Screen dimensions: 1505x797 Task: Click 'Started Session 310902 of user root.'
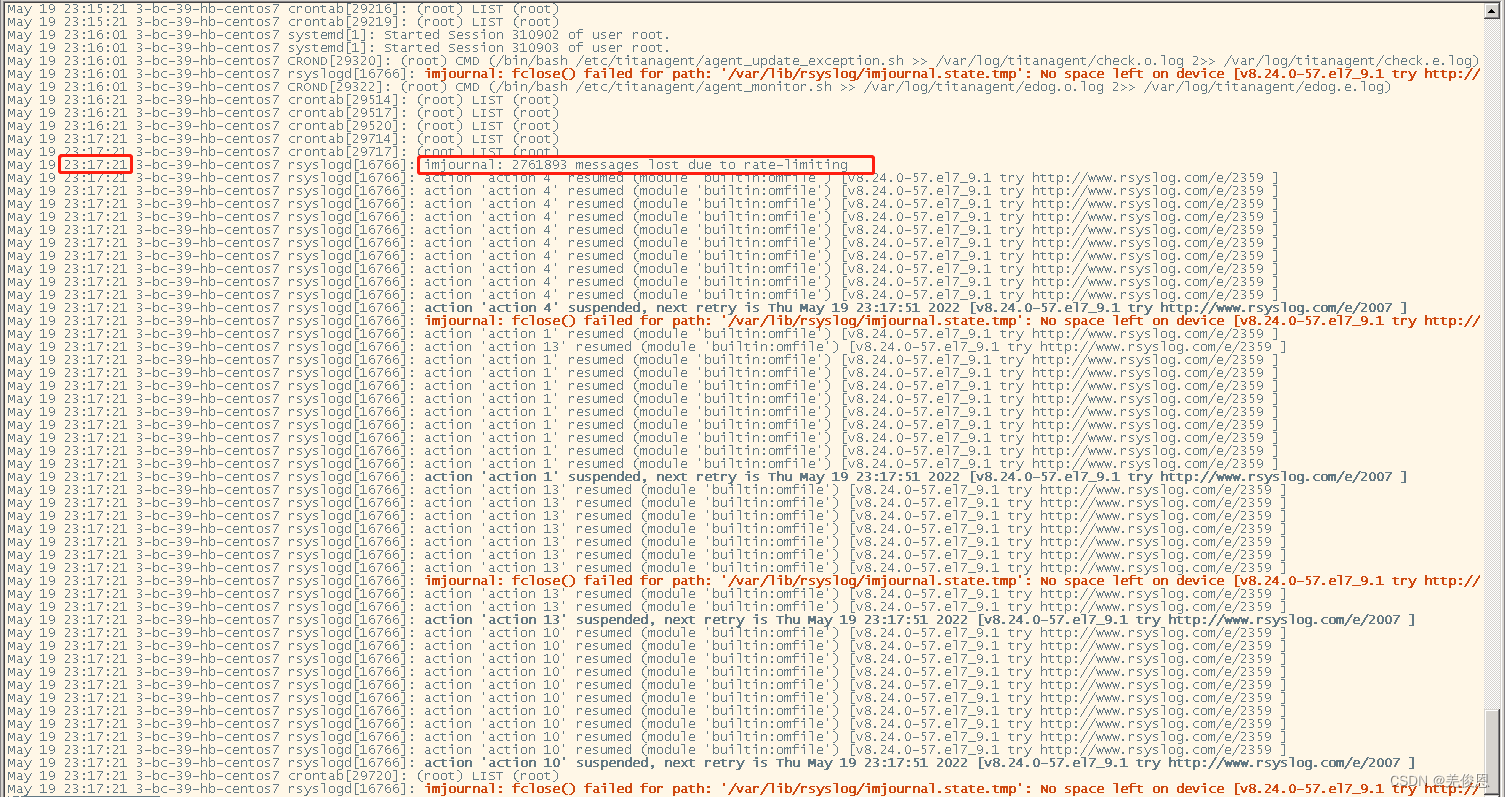(527, 34)
